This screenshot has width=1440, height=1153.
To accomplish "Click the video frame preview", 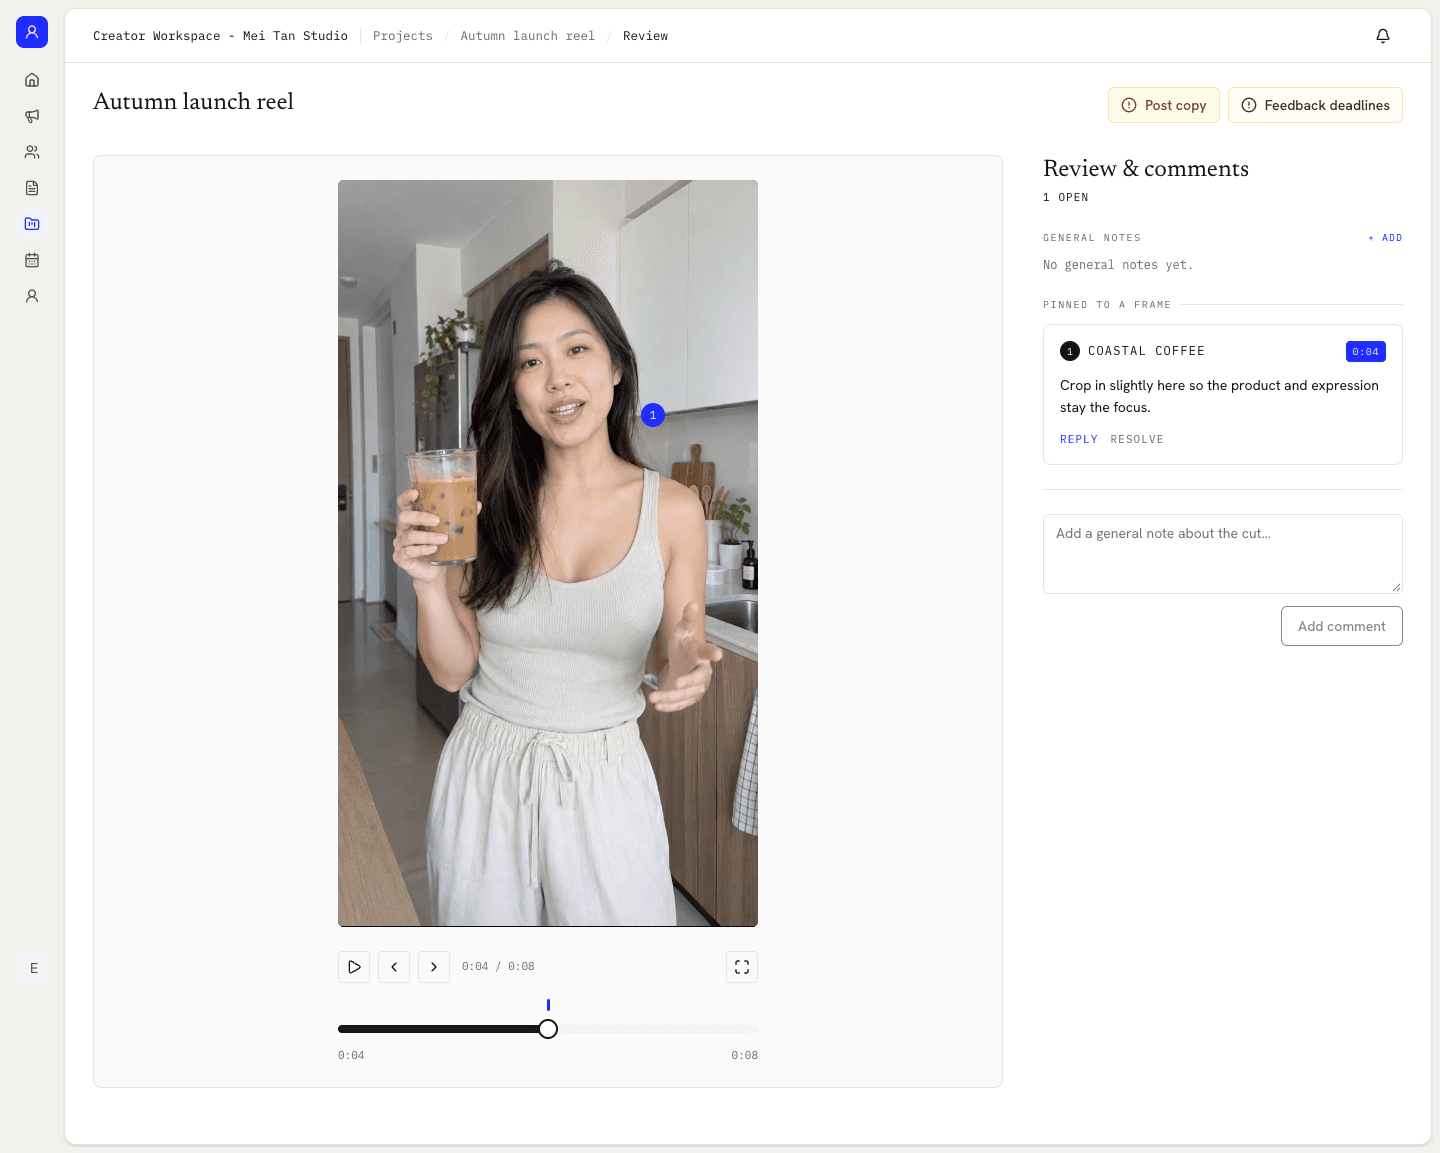I will click(x=548, y=553).
